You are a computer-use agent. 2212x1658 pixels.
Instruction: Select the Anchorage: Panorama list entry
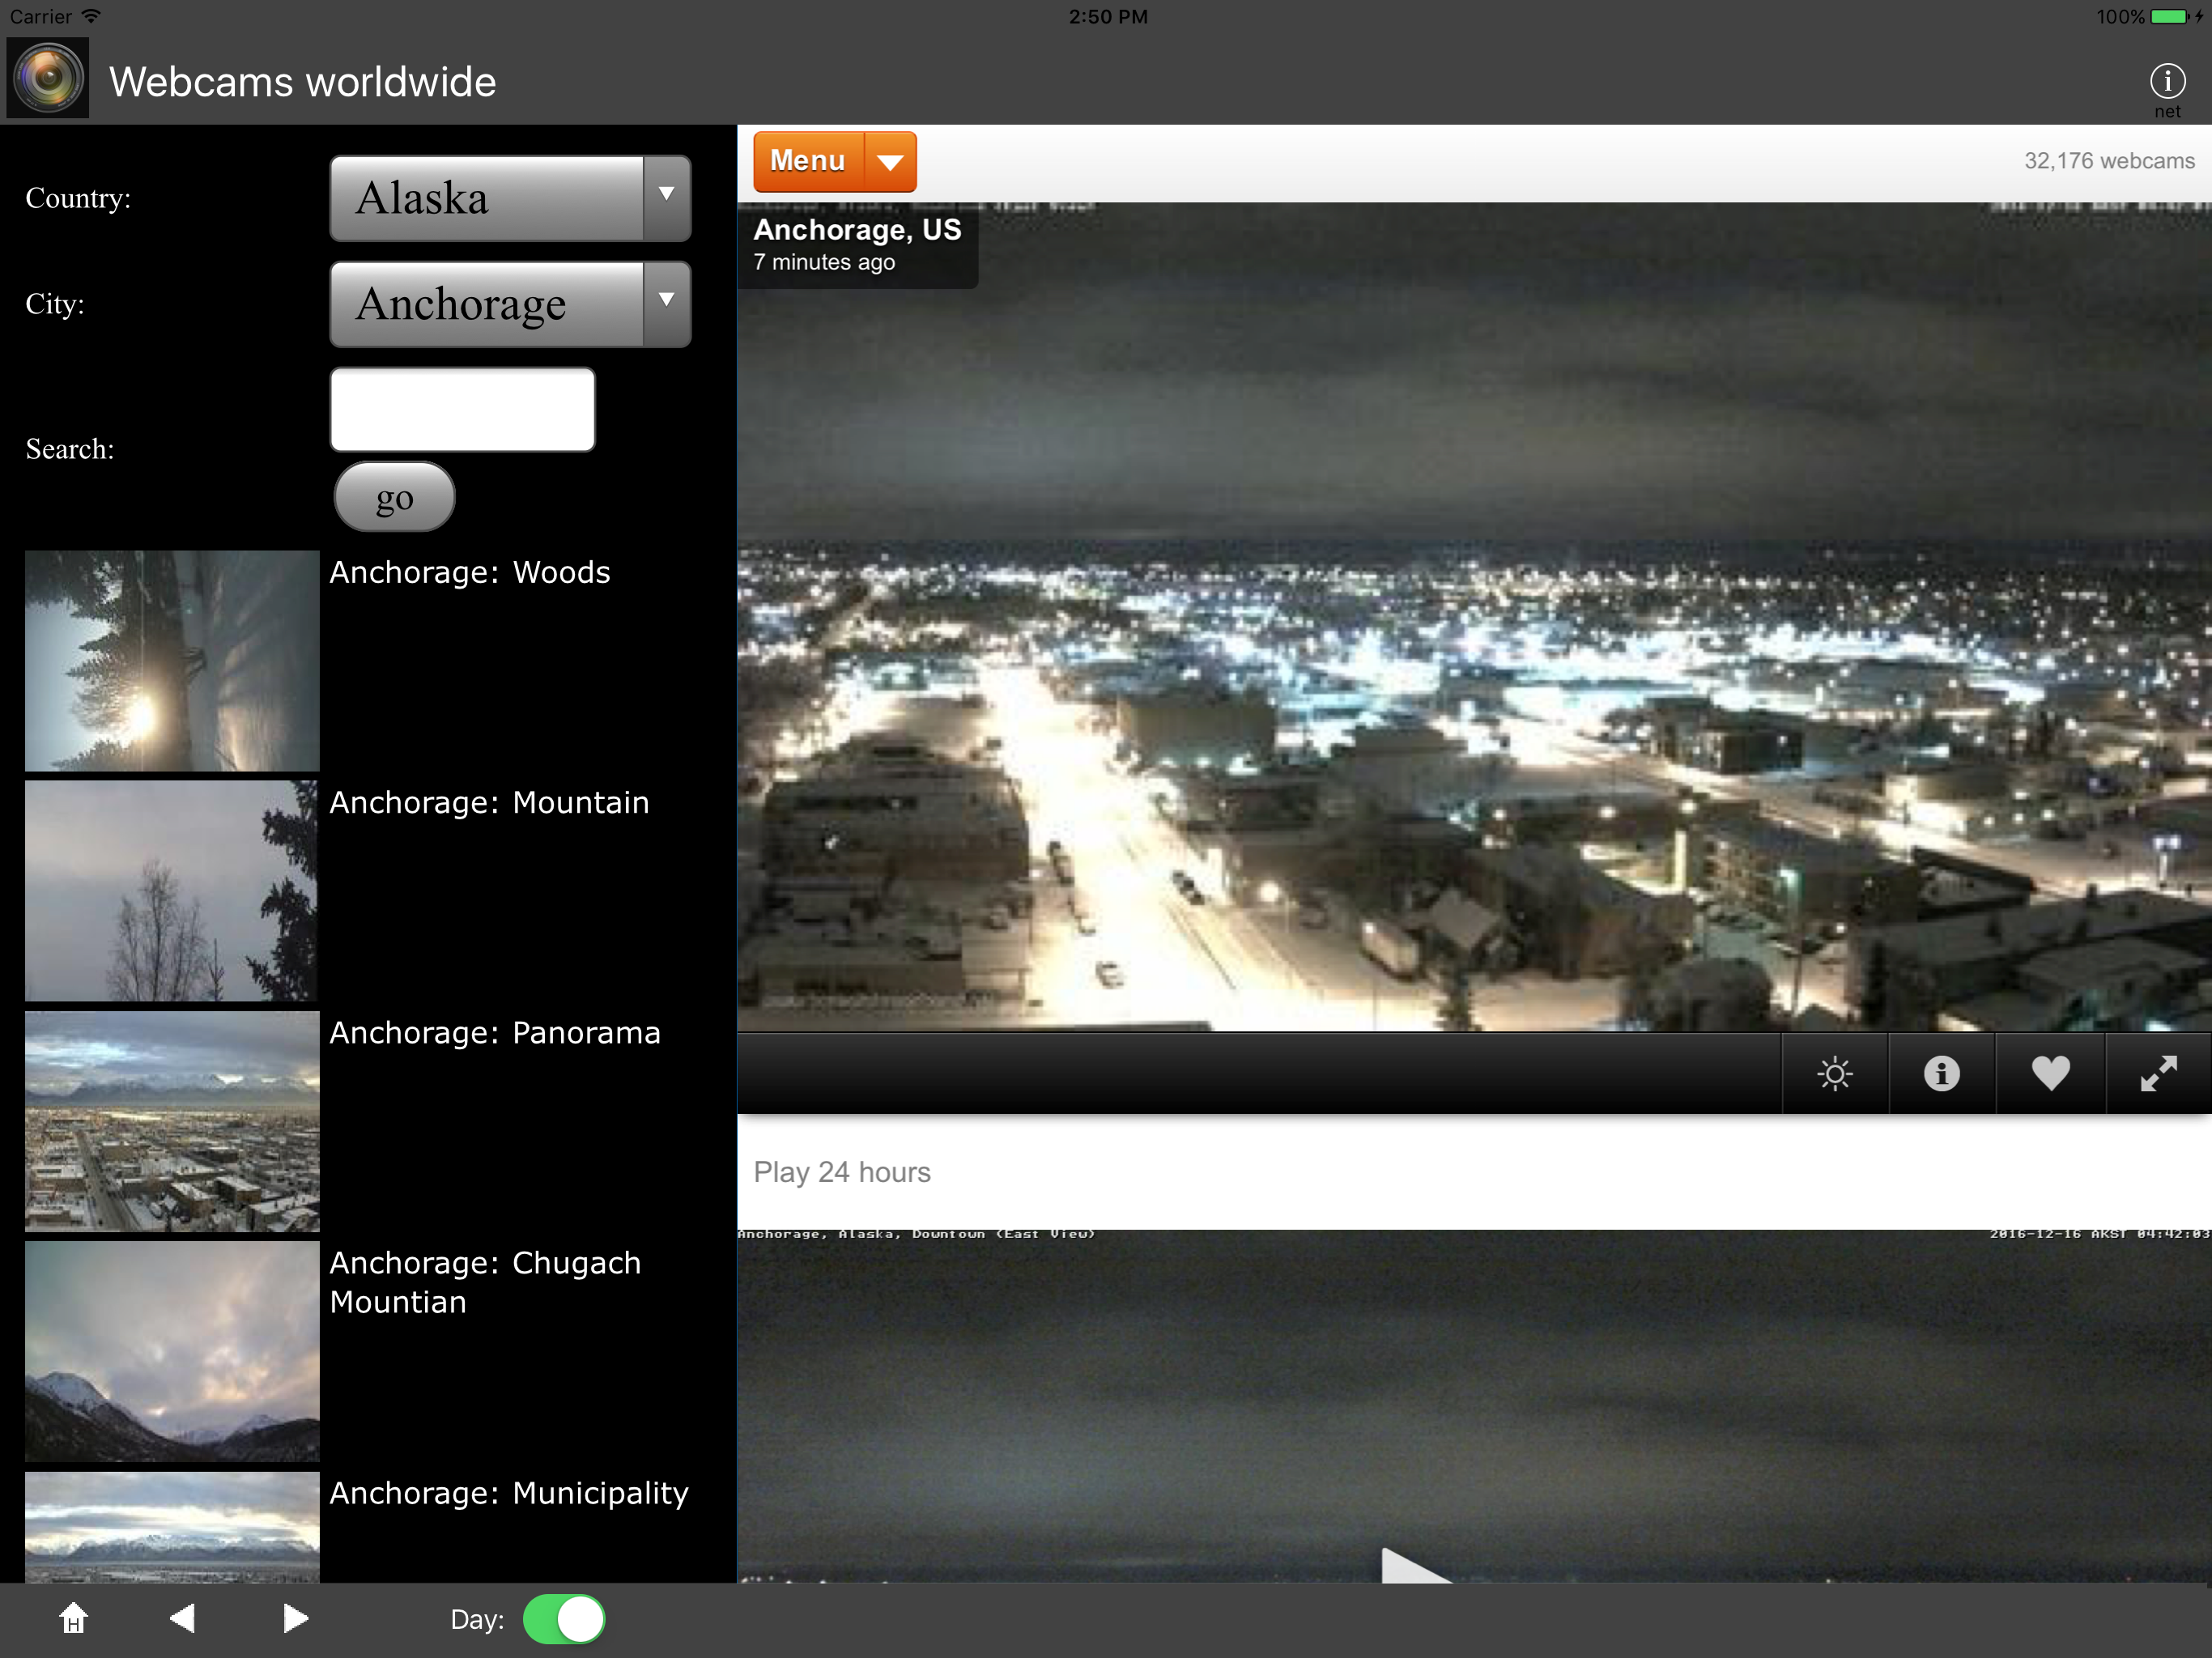point(495,1033)
